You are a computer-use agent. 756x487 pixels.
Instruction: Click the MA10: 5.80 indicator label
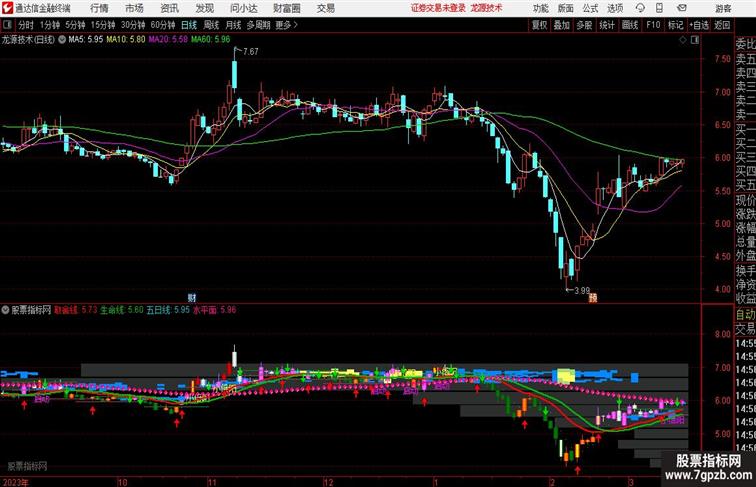point(126,40)
